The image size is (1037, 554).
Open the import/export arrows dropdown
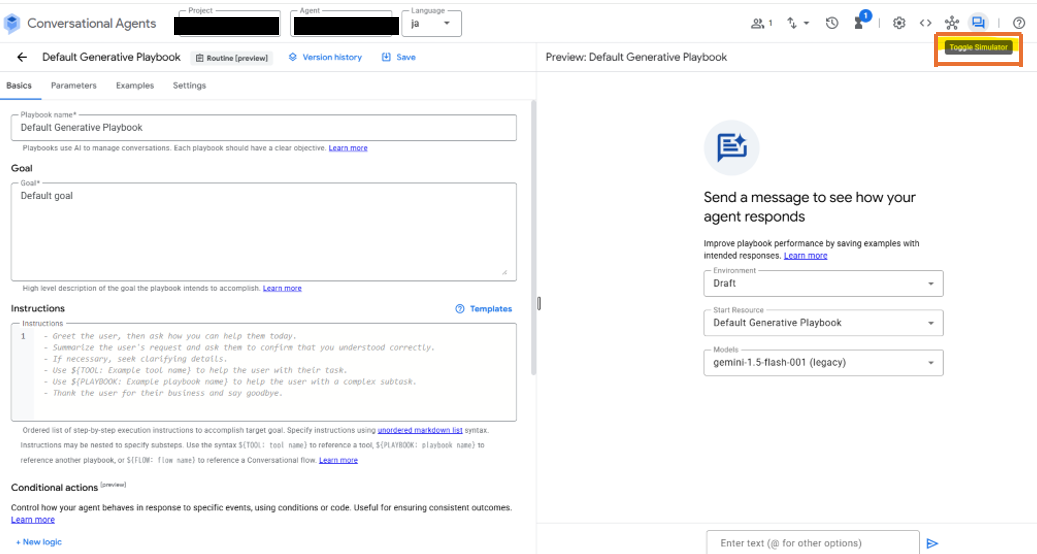coord(798,23)
